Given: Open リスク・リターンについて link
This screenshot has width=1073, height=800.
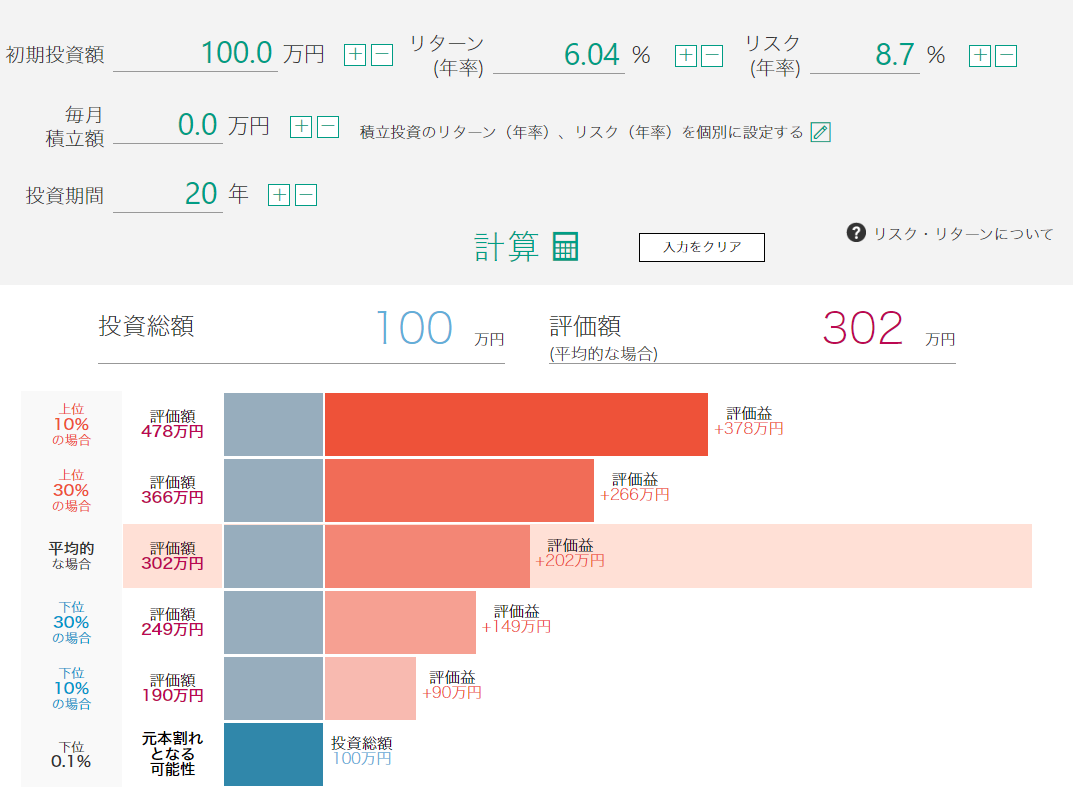Looking at the screenshot, I should 963,234.
